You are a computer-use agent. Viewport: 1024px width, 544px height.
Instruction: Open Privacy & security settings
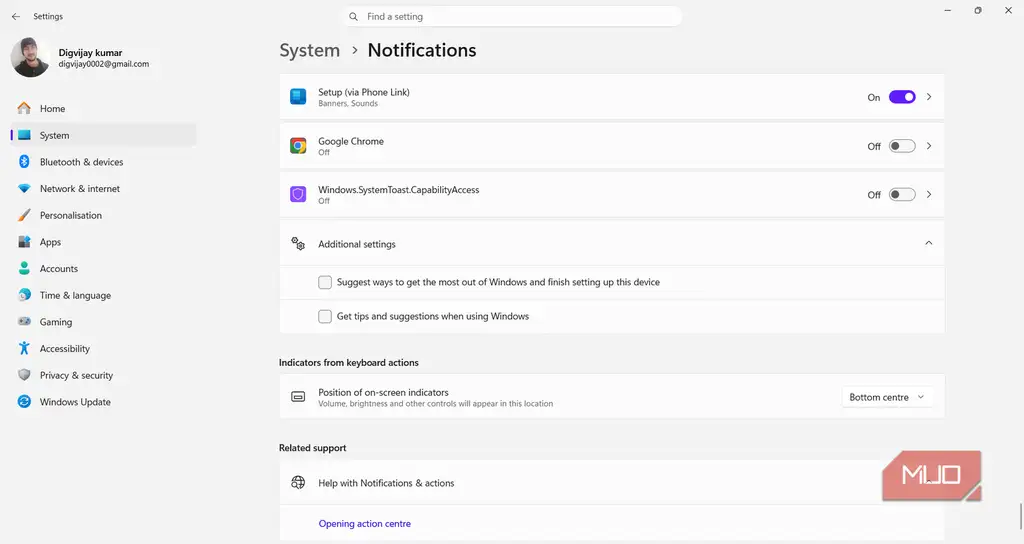[x=104, y=375]
